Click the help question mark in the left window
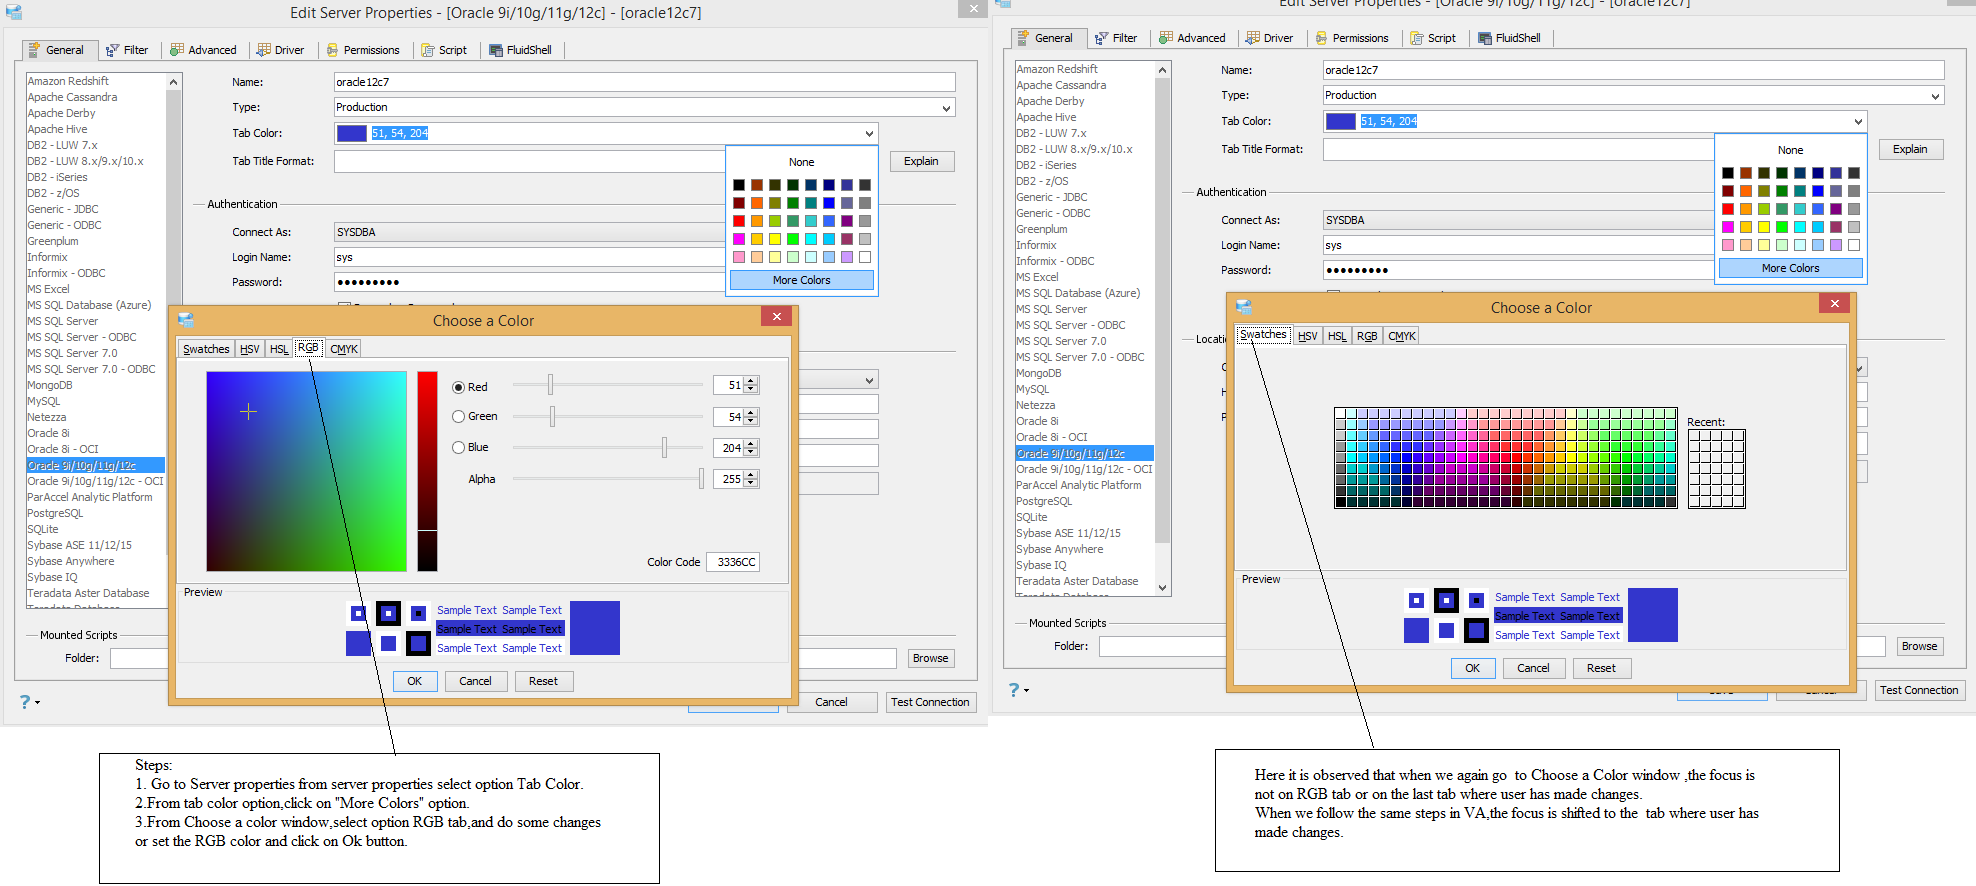The image size is (1976, 886). (x=25, y=702)
